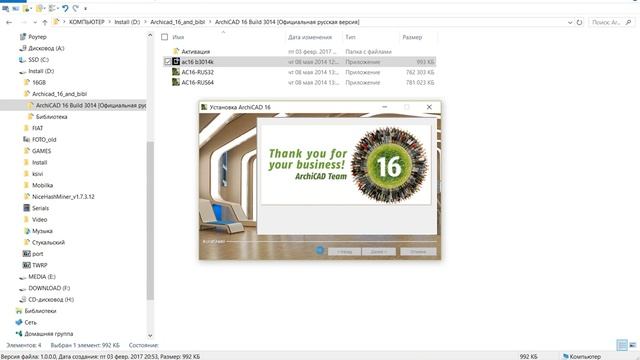Open the GAMES folder in tree

(42, 151)
